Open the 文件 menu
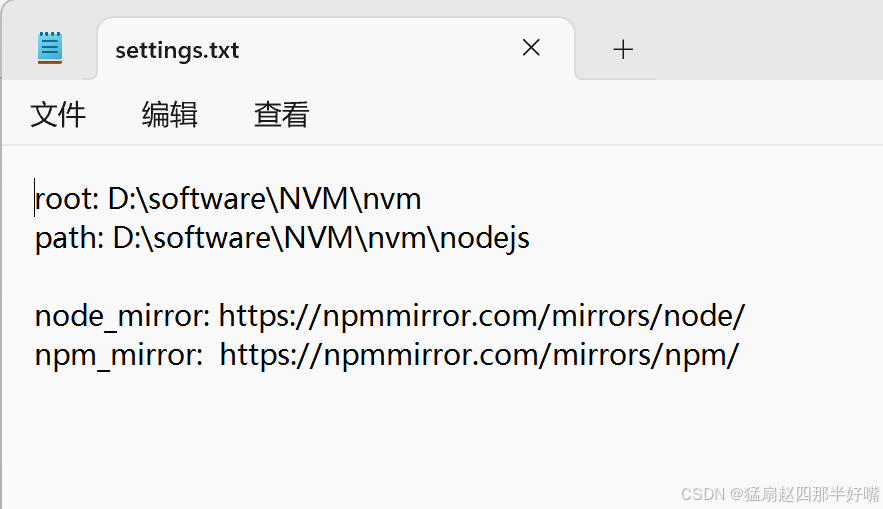Image resolution: width=883 pixels, height=509 pixels. click(x=58, y=115)
